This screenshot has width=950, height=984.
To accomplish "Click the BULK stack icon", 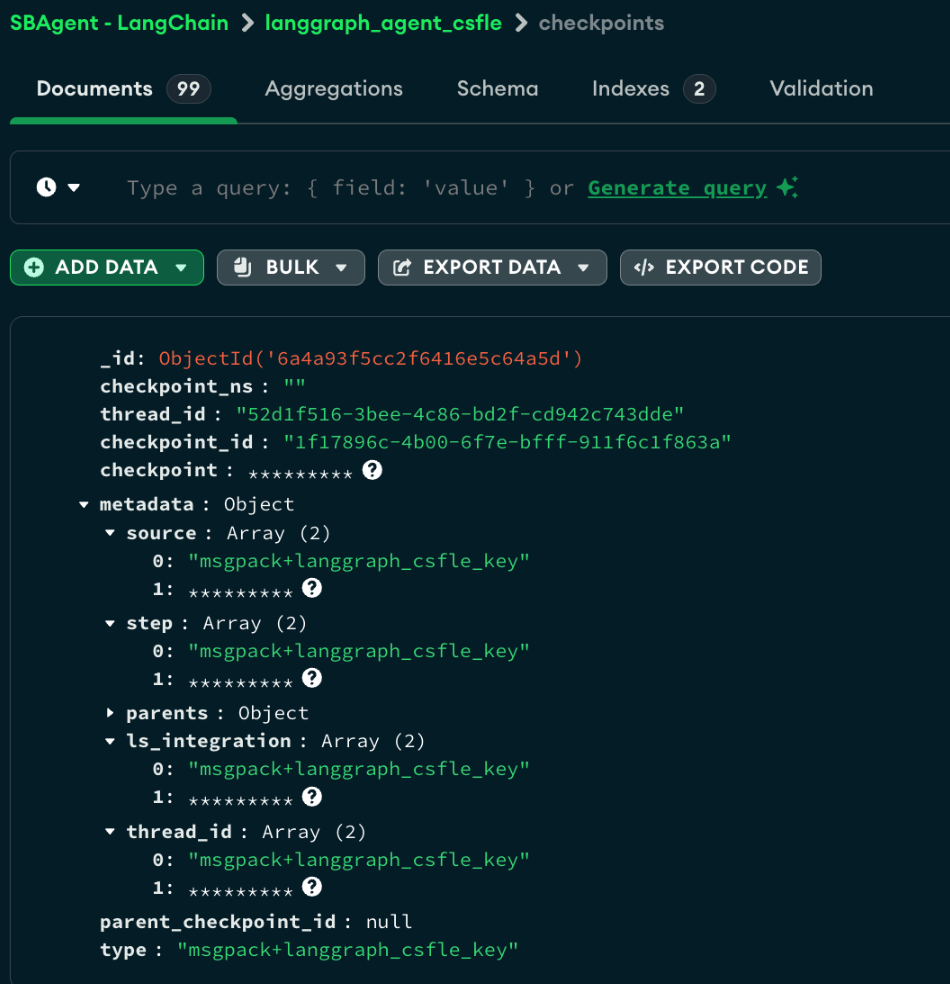I will pyautogui.click(x=242, y=267).
